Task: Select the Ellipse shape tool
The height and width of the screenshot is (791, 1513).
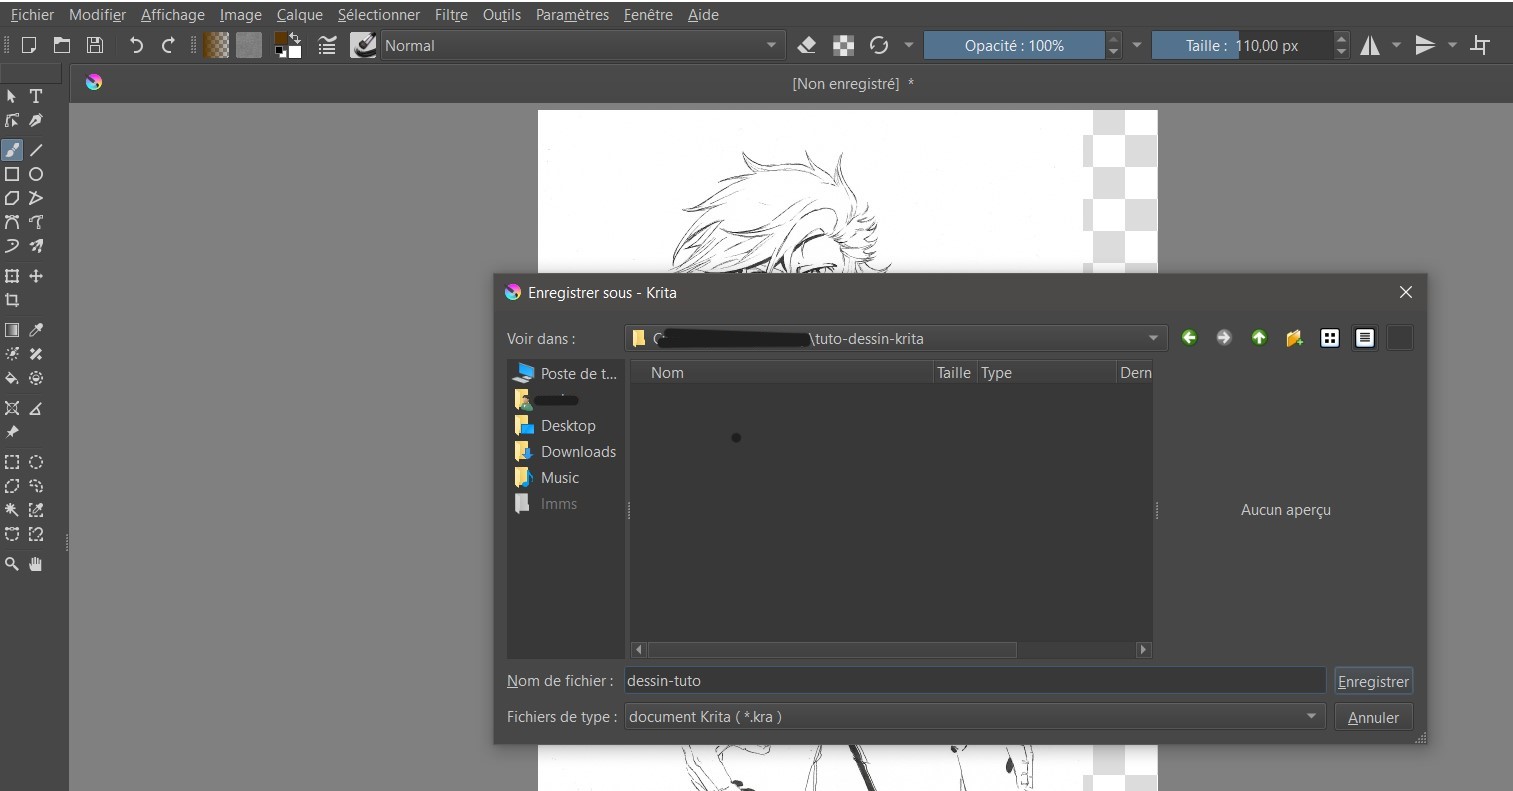Action: tap(36, 174)
